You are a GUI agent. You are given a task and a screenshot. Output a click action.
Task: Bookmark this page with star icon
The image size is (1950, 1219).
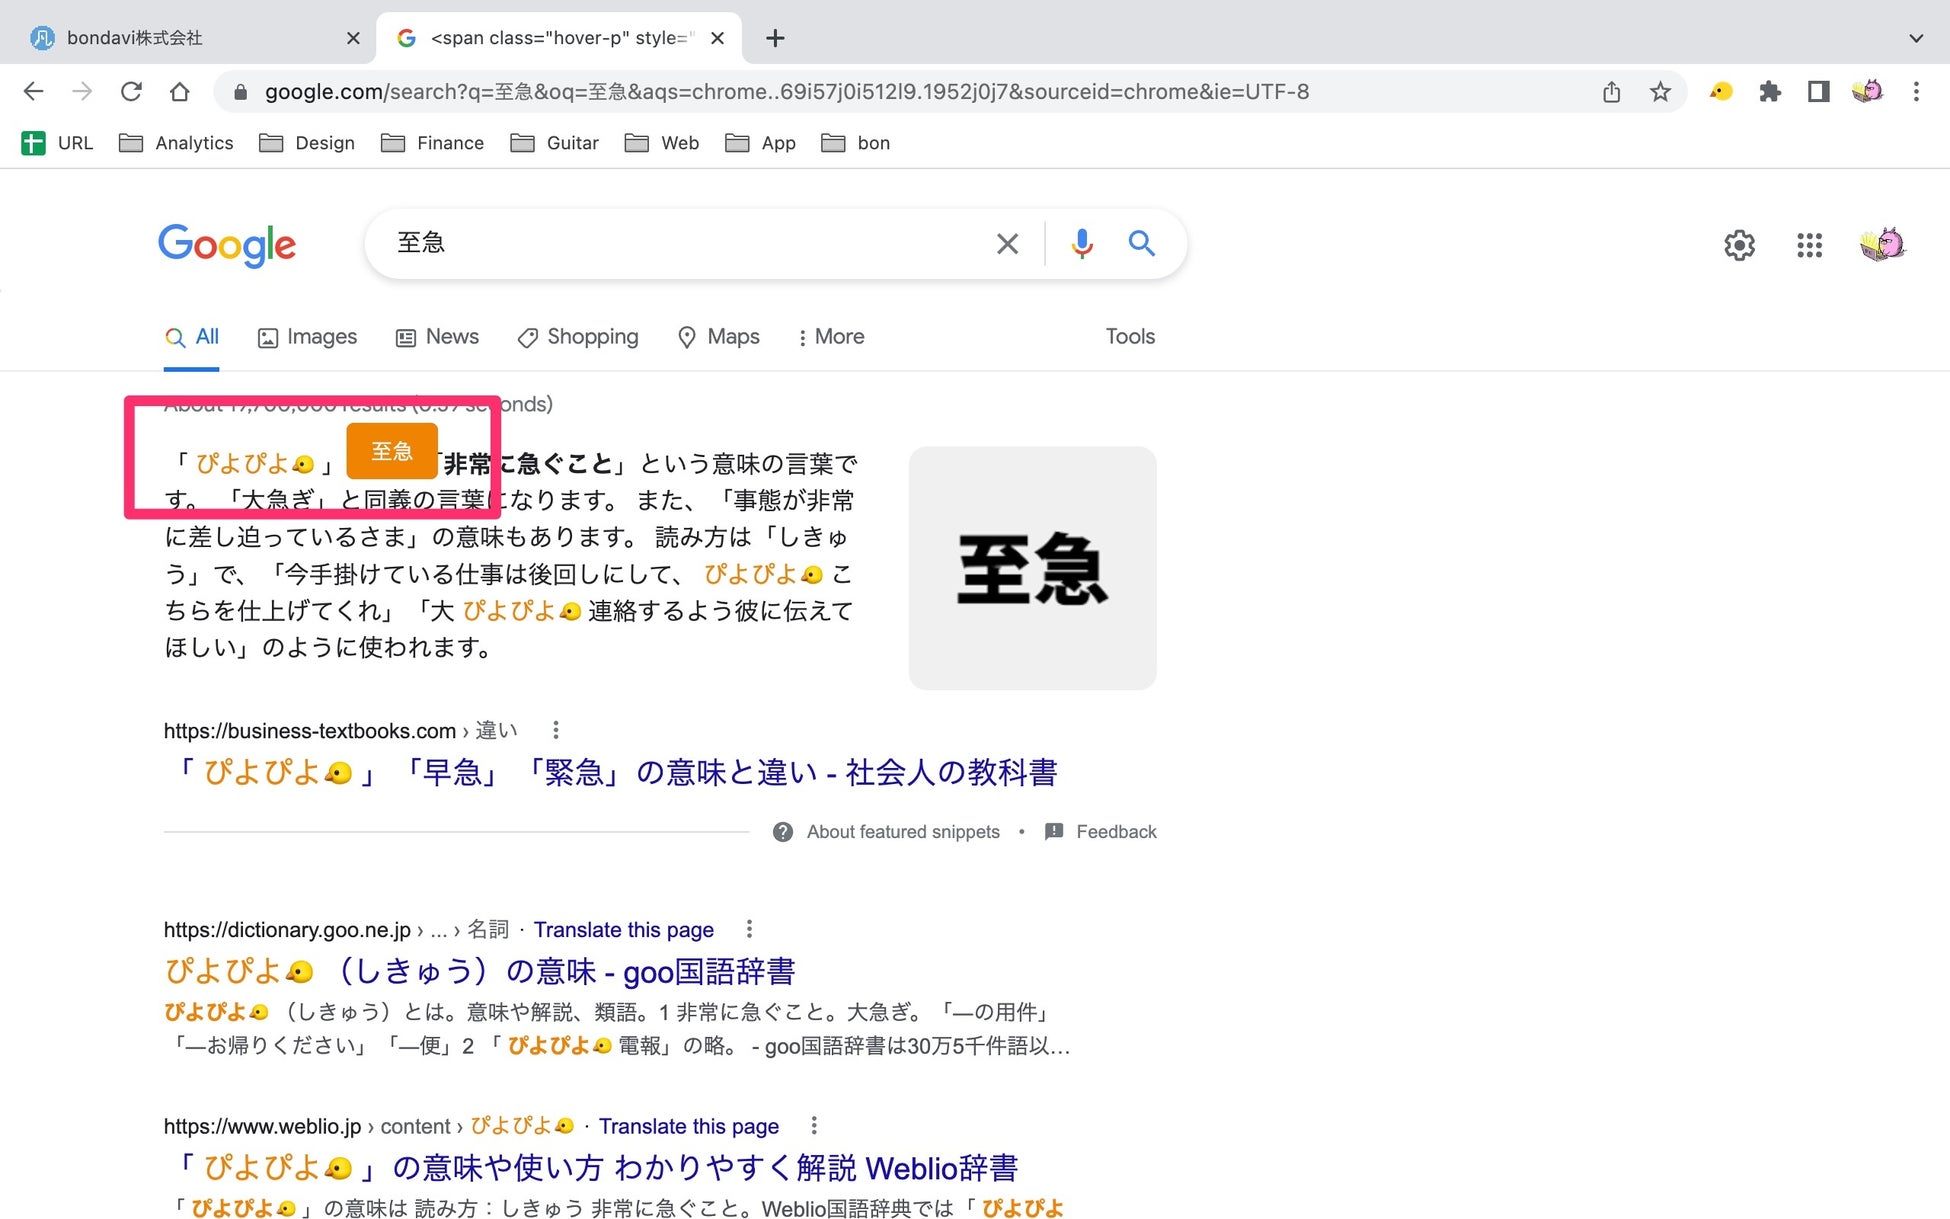[x=1660, y=92]
